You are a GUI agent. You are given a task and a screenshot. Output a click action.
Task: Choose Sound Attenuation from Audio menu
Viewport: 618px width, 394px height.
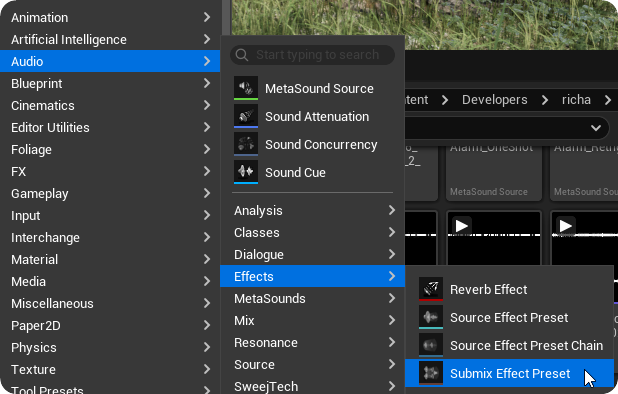(x=312, y=116)
